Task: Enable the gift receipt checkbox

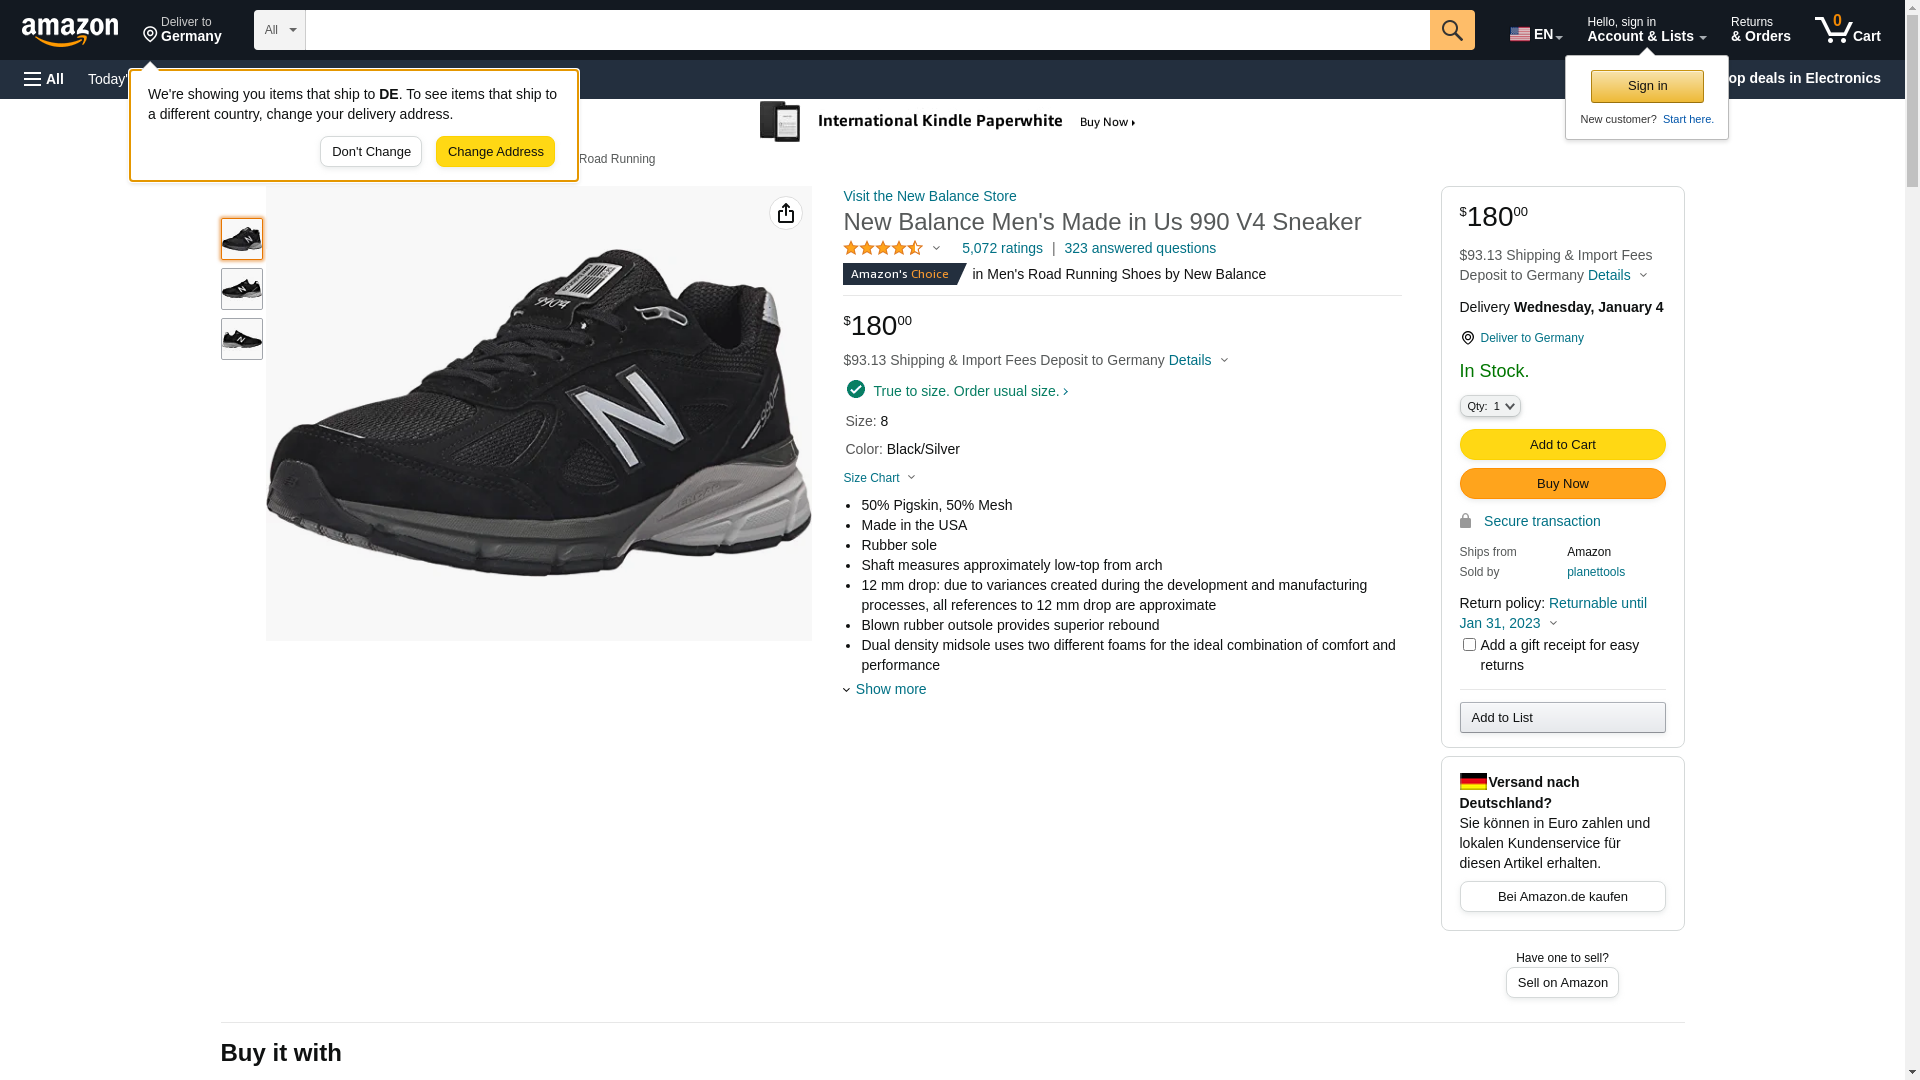Action: point(1469,645)
